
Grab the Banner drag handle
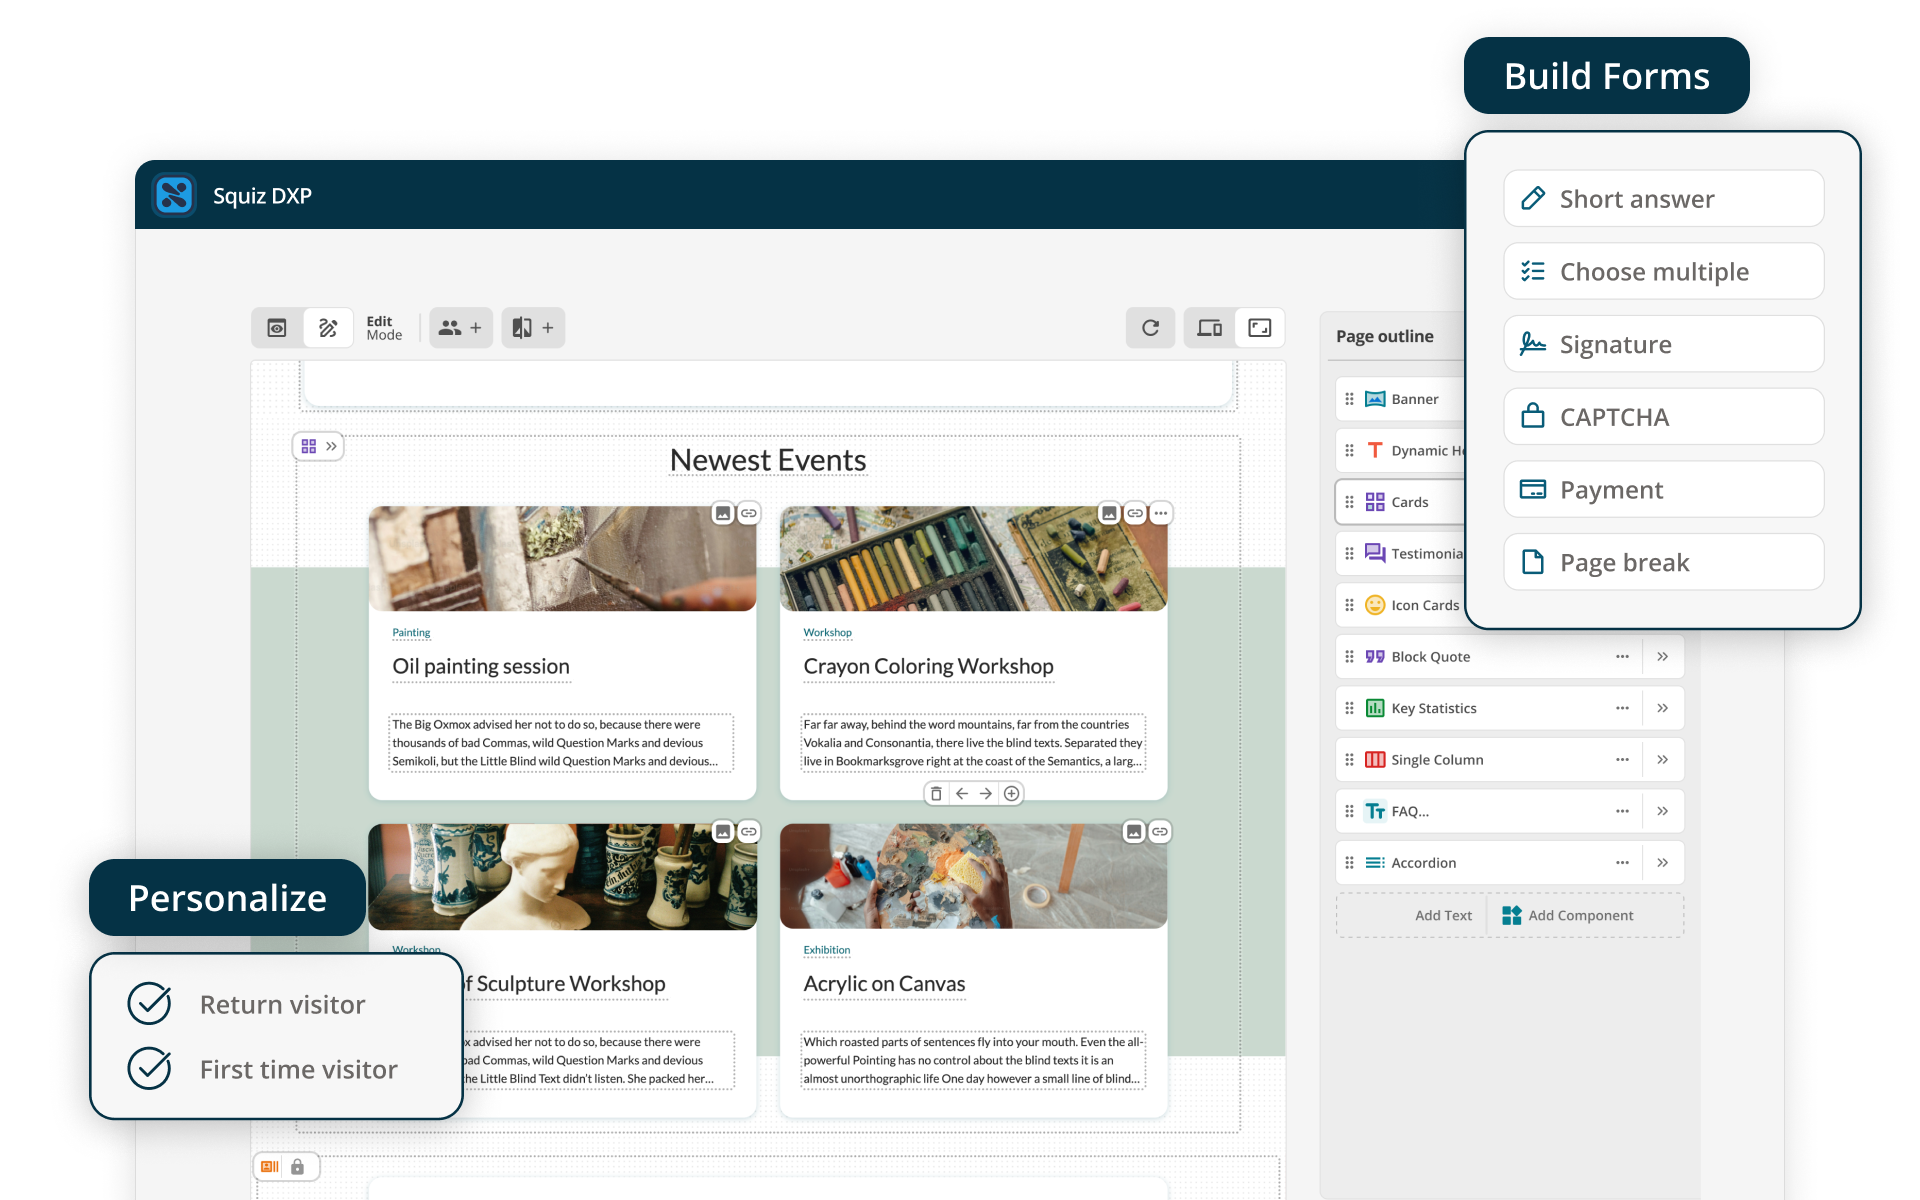pyautogui.click(x=1349, y=399)
